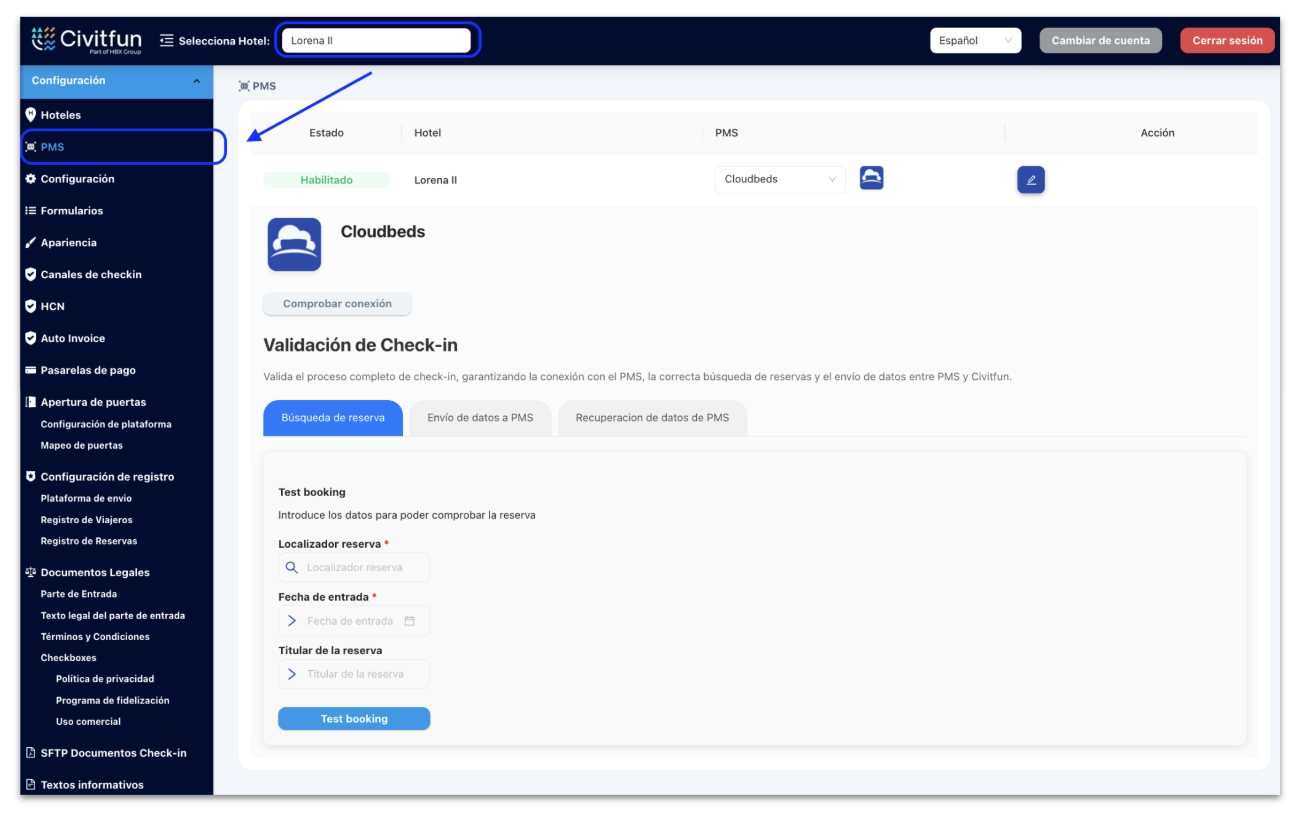Collapse the Configuración sidebar section
Screen dimensions: 1312x822
(198, 80)
